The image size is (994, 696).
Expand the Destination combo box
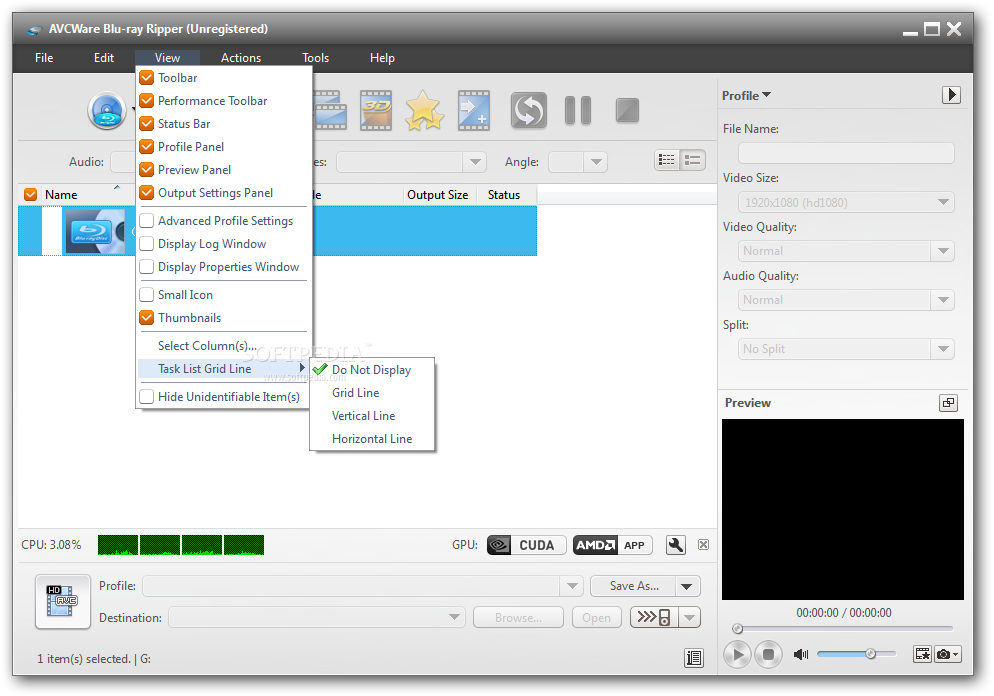coord(454,617)
